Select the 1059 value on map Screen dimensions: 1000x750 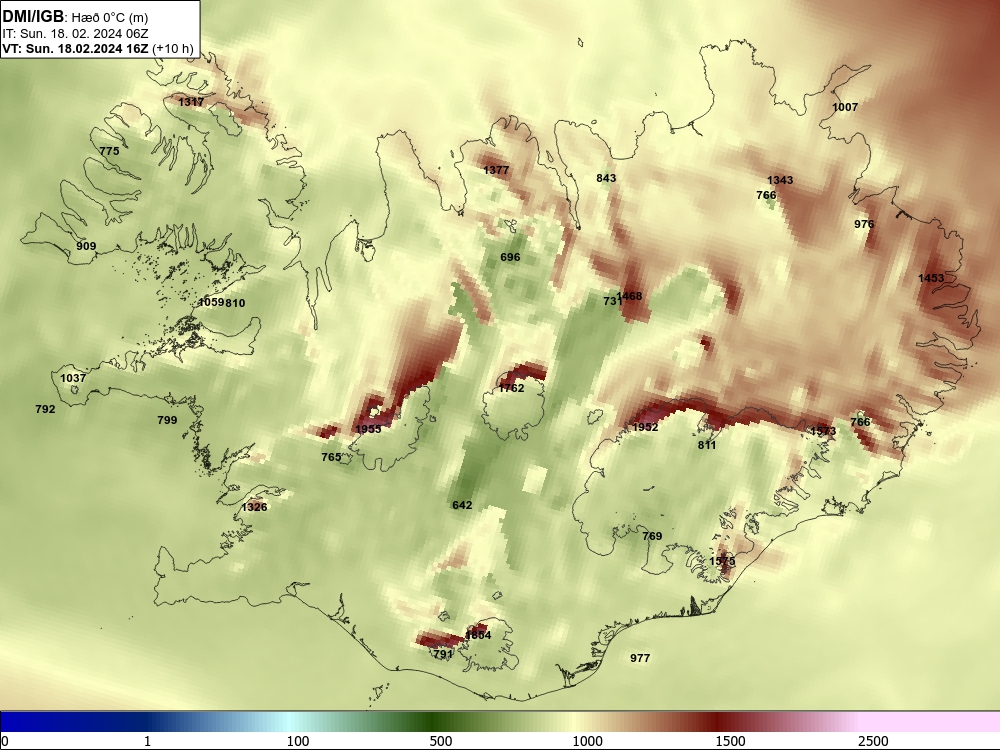(x=211, y=302)
